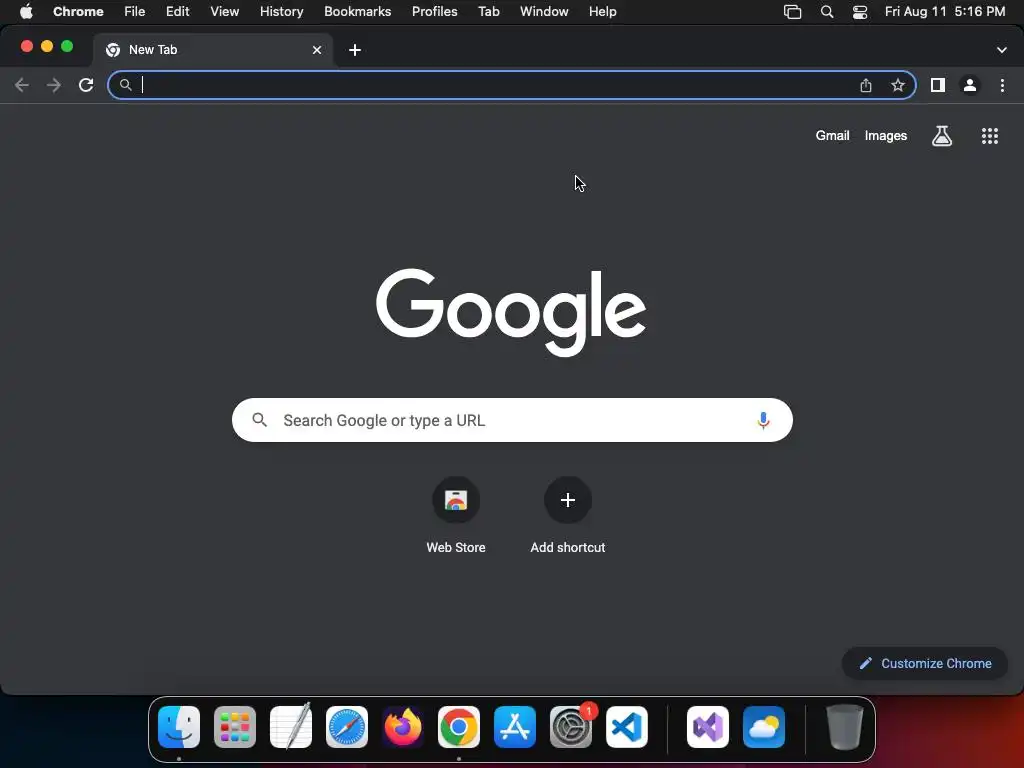Open Finder from the Dock
The width and height of the screenshot is (1024, 768).
179,727
